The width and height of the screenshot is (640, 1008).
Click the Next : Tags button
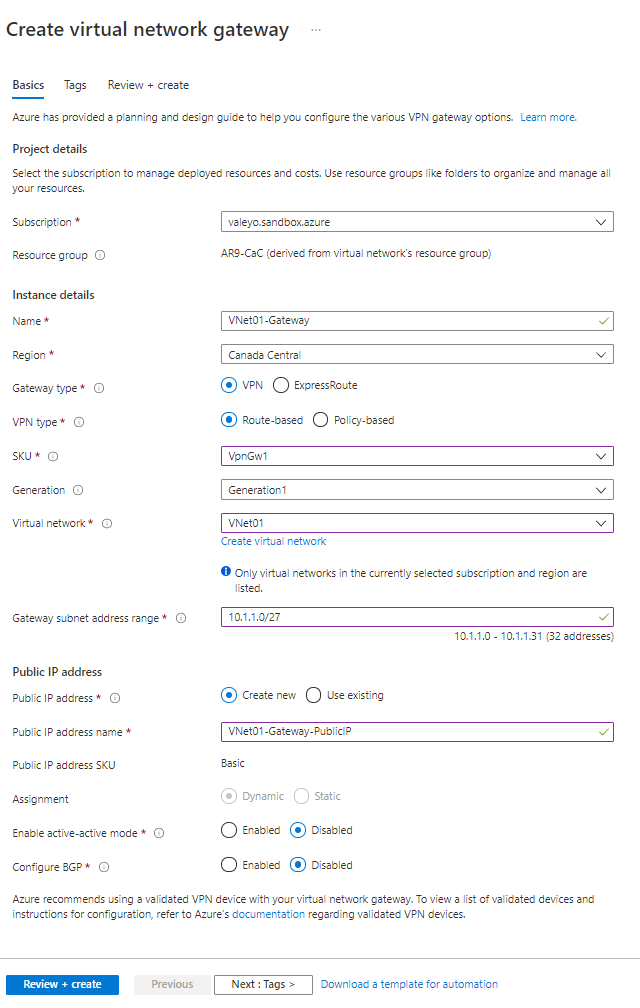click(263, 984)
